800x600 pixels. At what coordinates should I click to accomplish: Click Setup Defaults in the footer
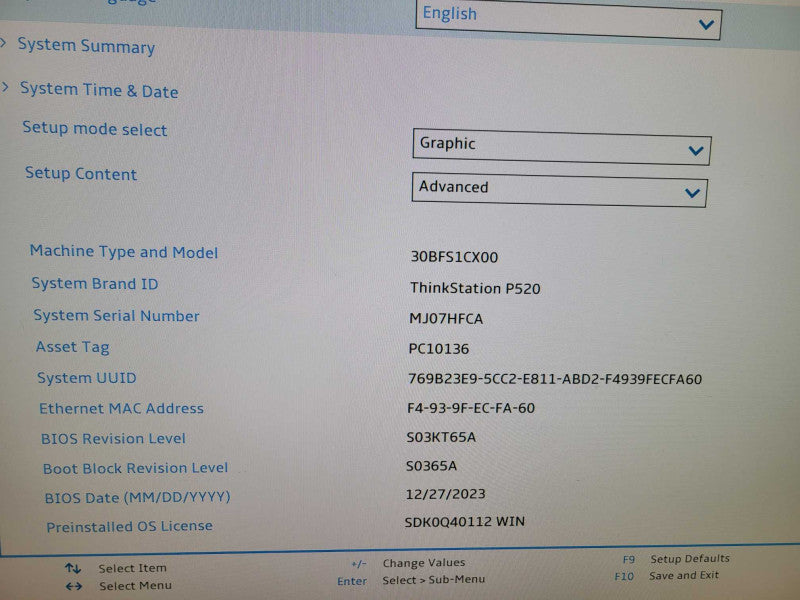pos(690,559)
